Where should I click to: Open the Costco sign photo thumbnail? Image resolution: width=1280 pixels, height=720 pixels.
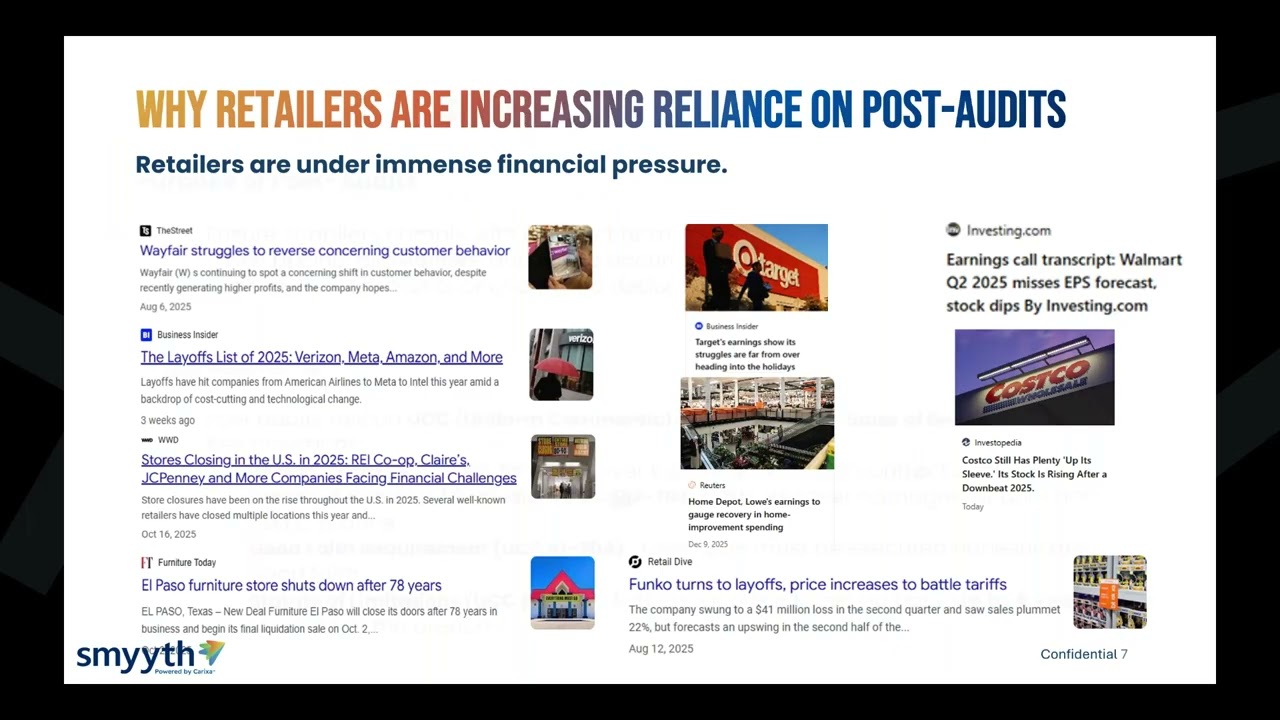coord(1034,377)
